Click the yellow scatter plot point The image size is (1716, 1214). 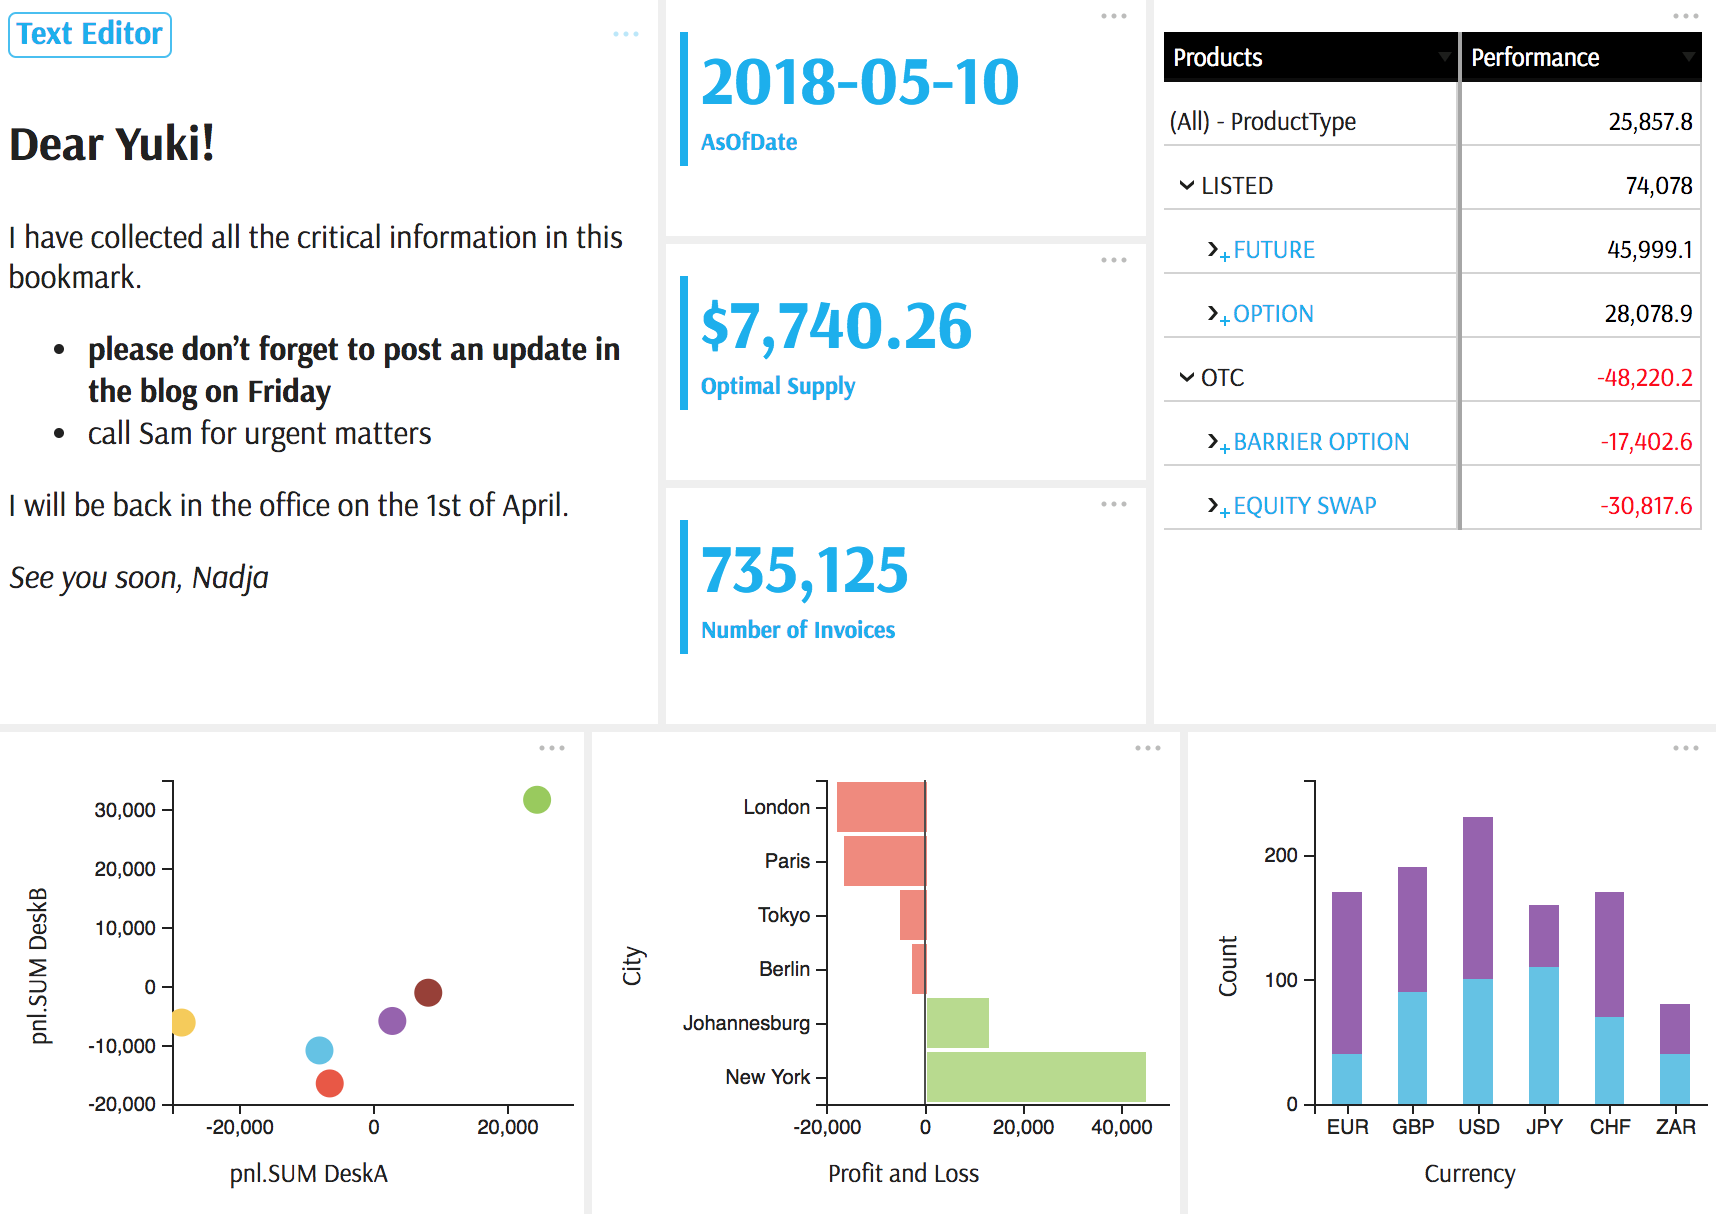point(182,1022)
